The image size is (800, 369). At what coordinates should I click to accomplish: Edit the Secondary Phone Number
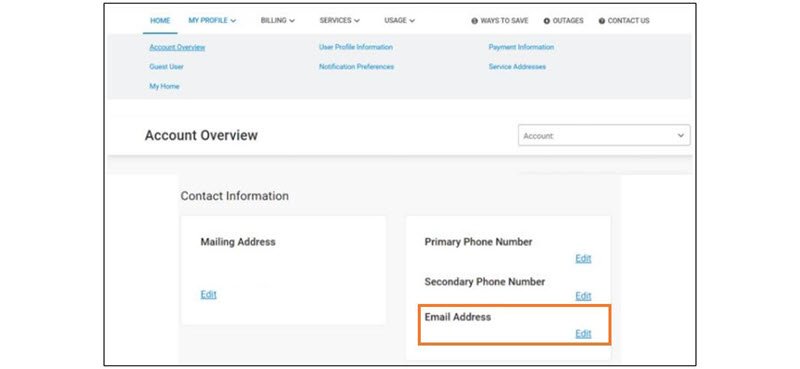coord(583,296)
